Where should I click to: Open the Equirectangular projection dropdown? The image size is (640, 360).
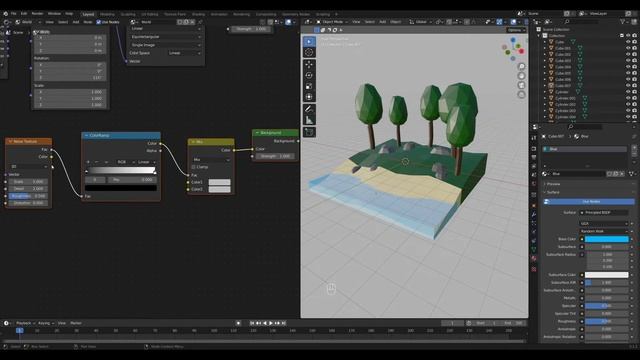click(x=165, y=37)
